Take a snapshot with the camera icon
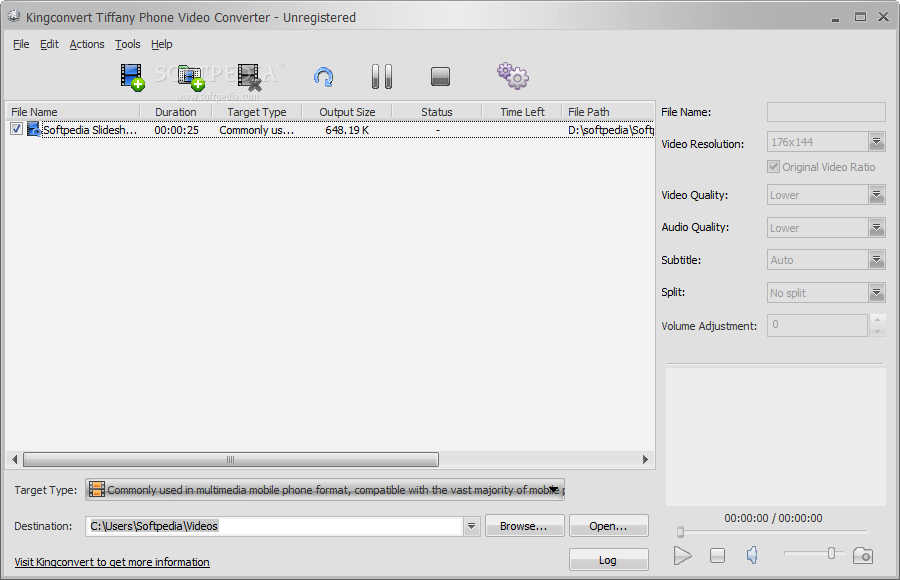Viewport: 900px width, 580px height. pos(863,555)
